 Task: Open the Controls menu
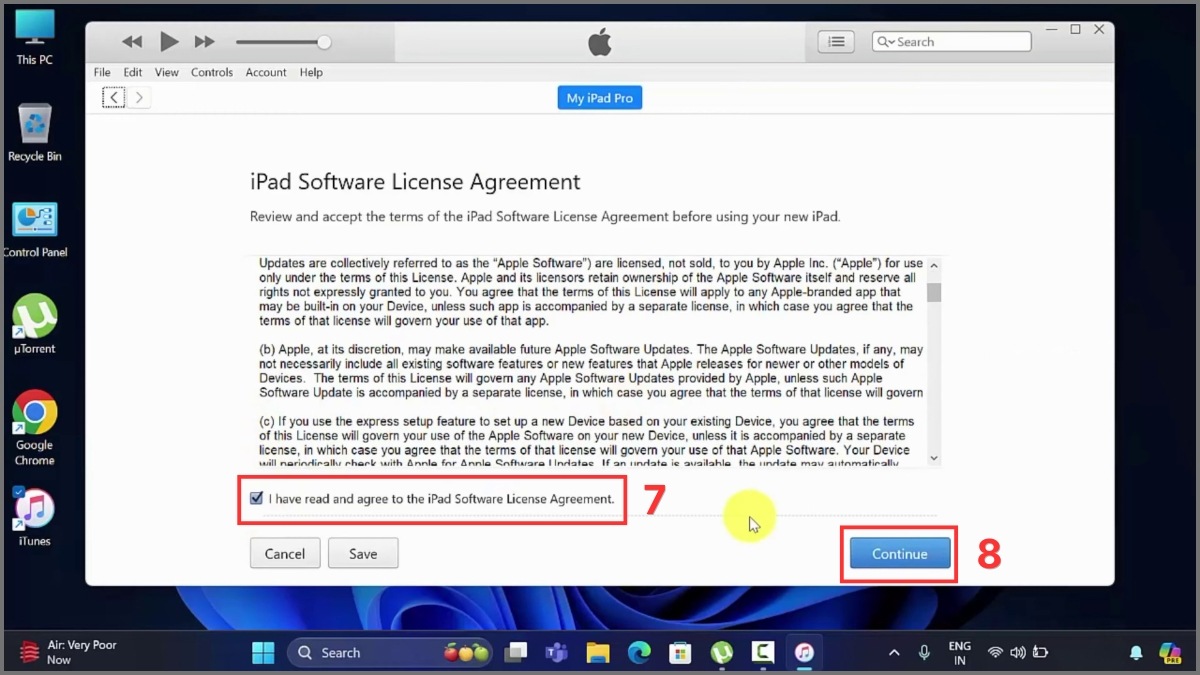(212, 72)
